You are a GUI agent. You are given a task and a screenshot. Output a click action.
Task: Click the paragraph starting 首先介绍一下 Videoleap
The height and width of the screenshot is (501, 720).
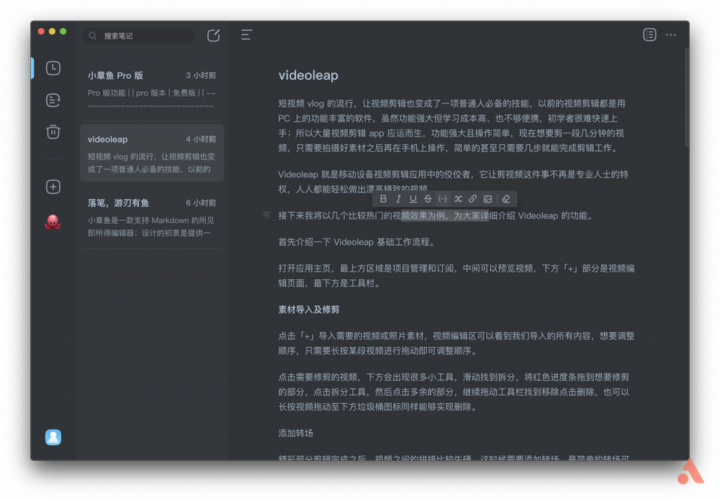pos(356,242)
